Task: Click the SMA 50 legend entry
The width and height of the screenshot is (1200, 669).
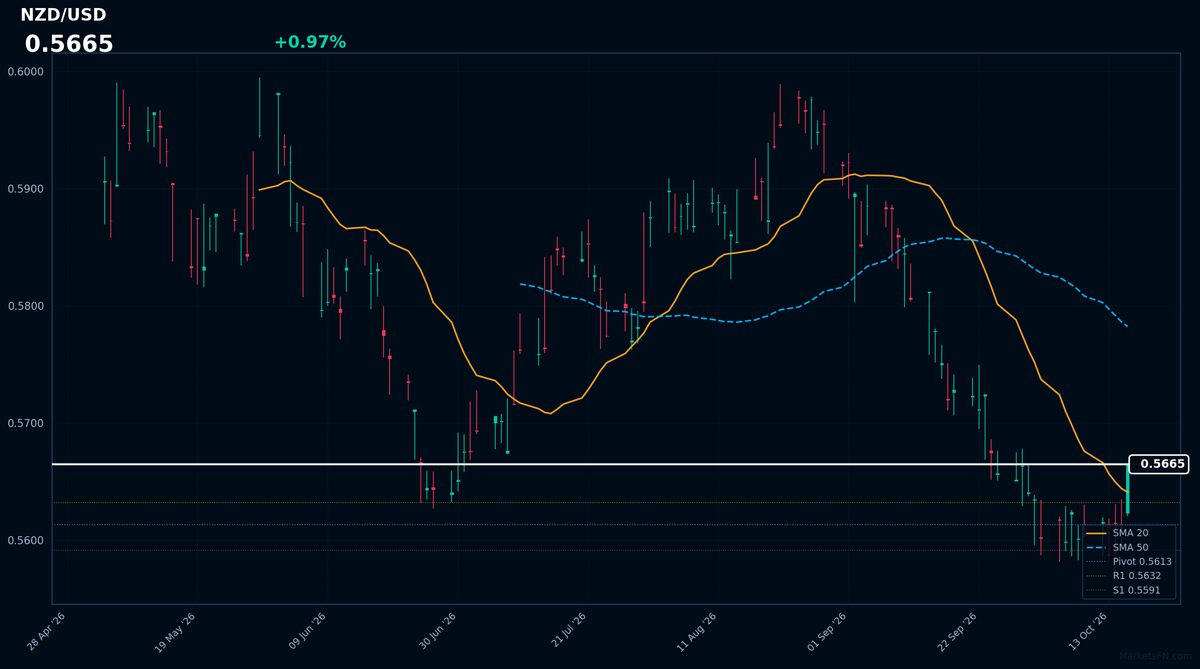Action: pos(1130,547)
